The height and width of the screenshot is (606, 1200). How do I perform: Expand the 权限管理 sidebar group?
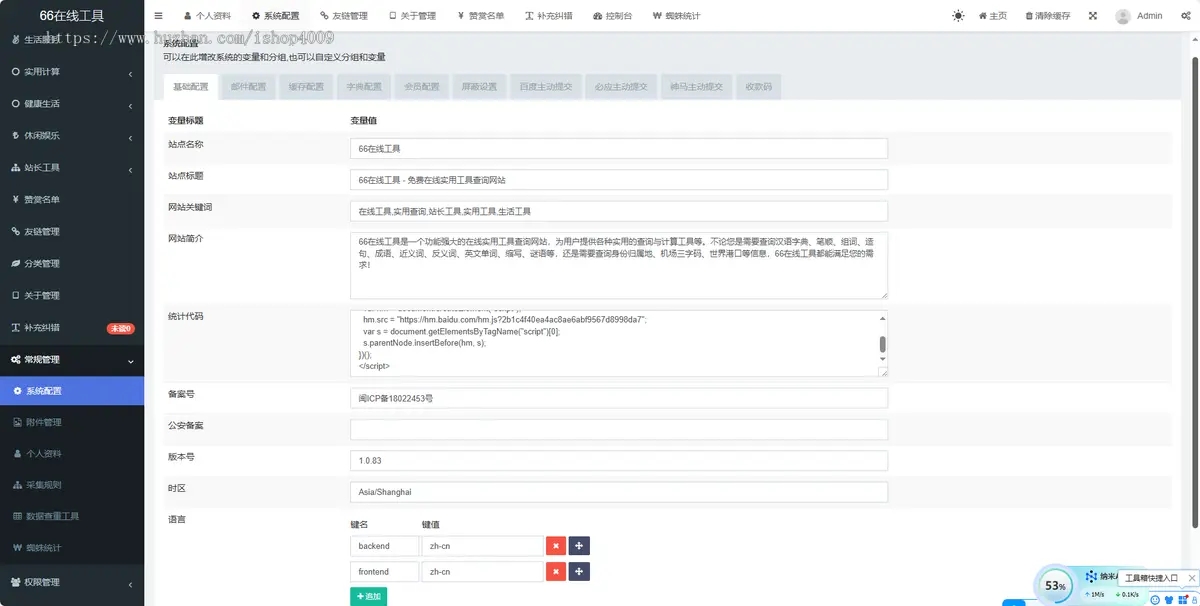coord(72,582)
